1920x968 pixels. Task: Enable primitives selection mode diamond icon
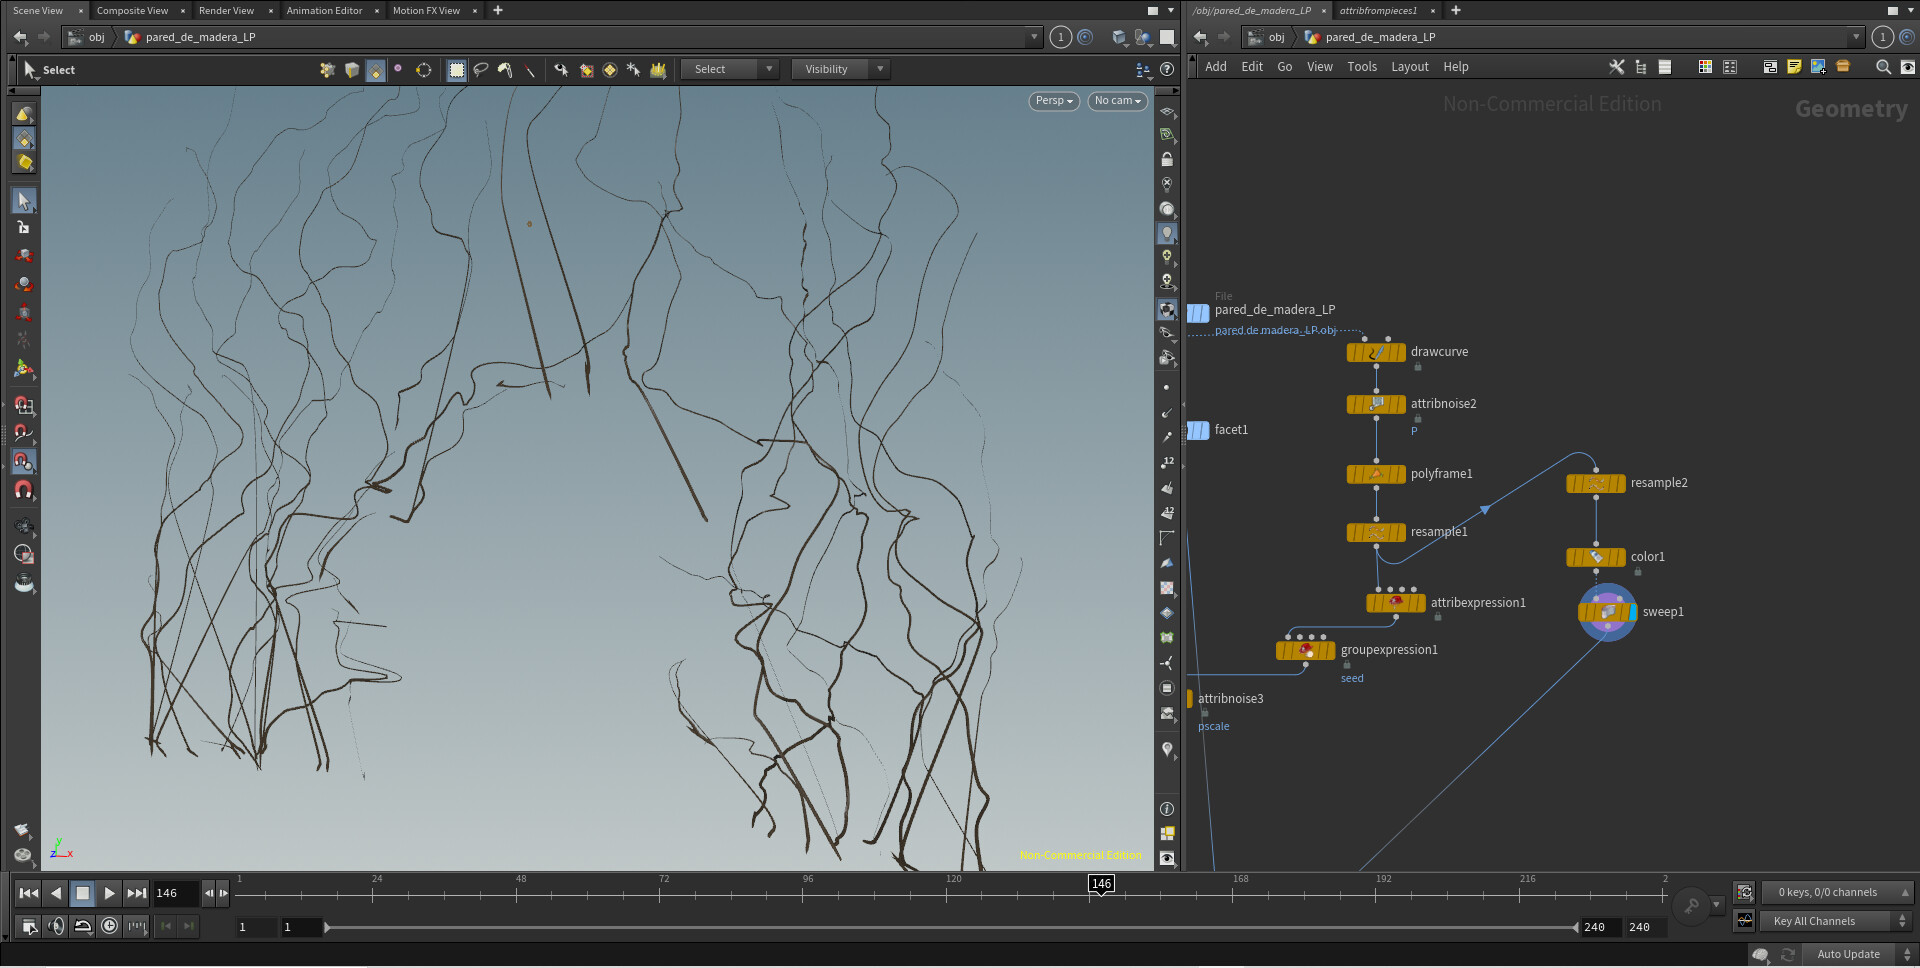click(375, 70)
